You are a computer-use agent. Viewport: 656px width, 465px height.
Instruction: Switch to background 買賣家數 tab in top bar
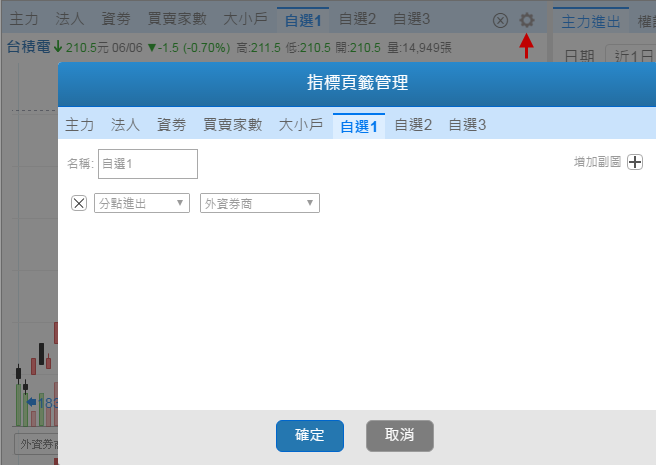click(177, 19)
